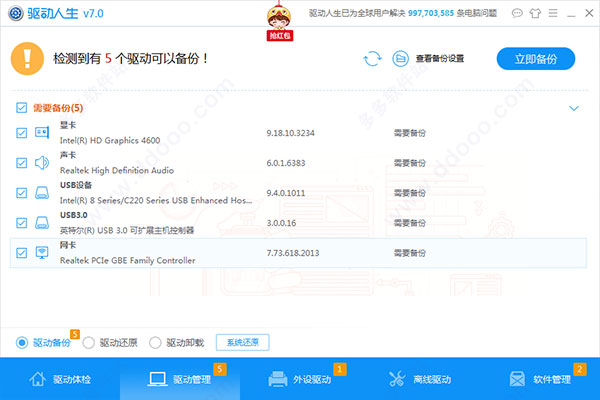
Task: Click 需要备份 status in 显卡 row
Action: (409, 133)
